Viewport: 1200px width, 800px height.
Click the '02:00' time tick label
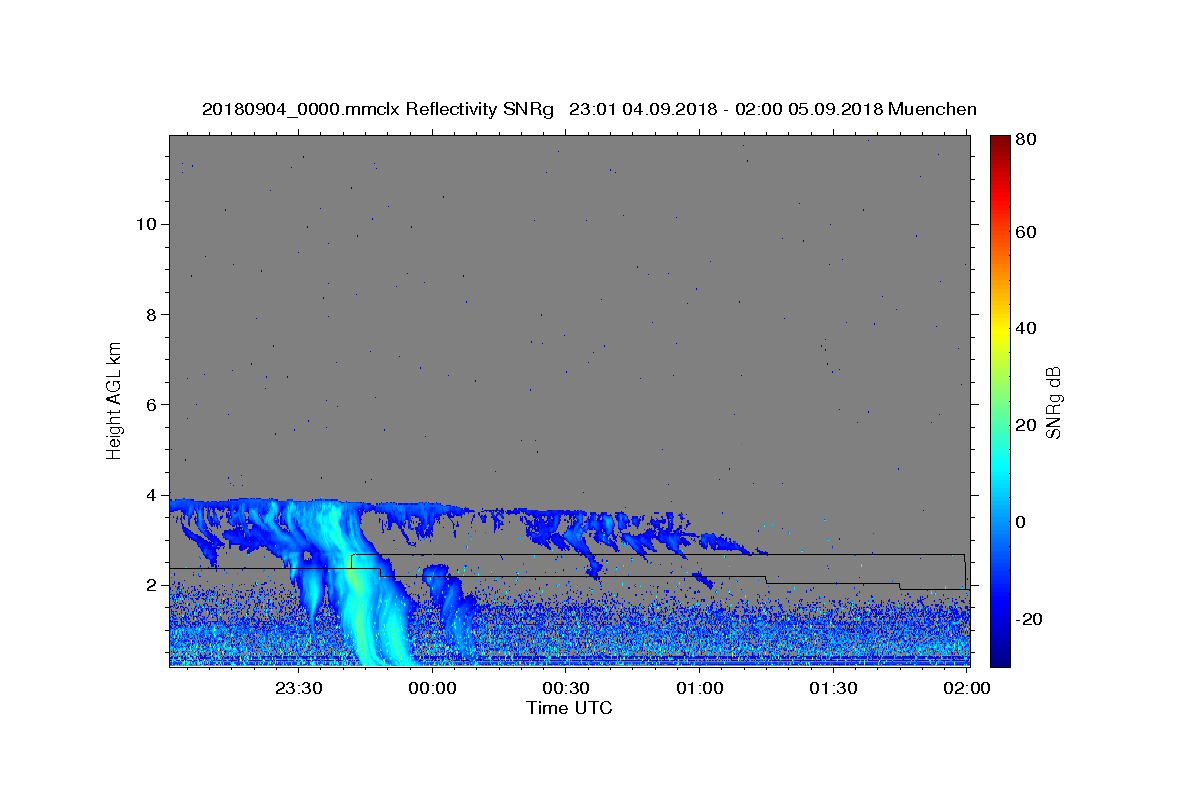point(967,688)
